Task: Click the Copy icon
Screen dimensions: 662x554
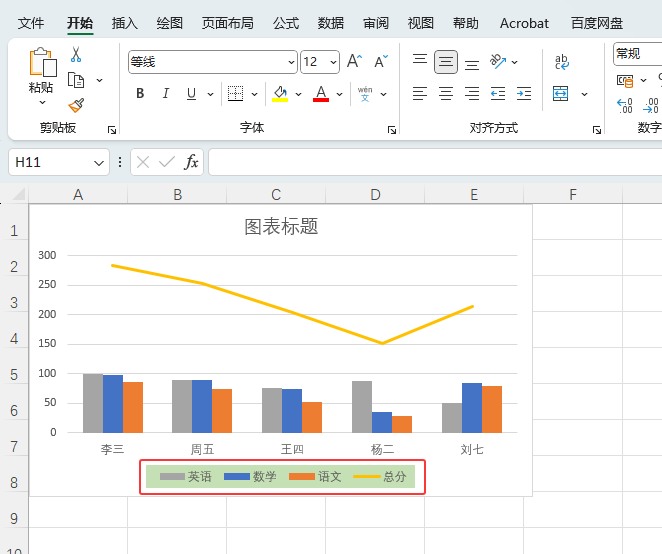Action: [76, 80]
